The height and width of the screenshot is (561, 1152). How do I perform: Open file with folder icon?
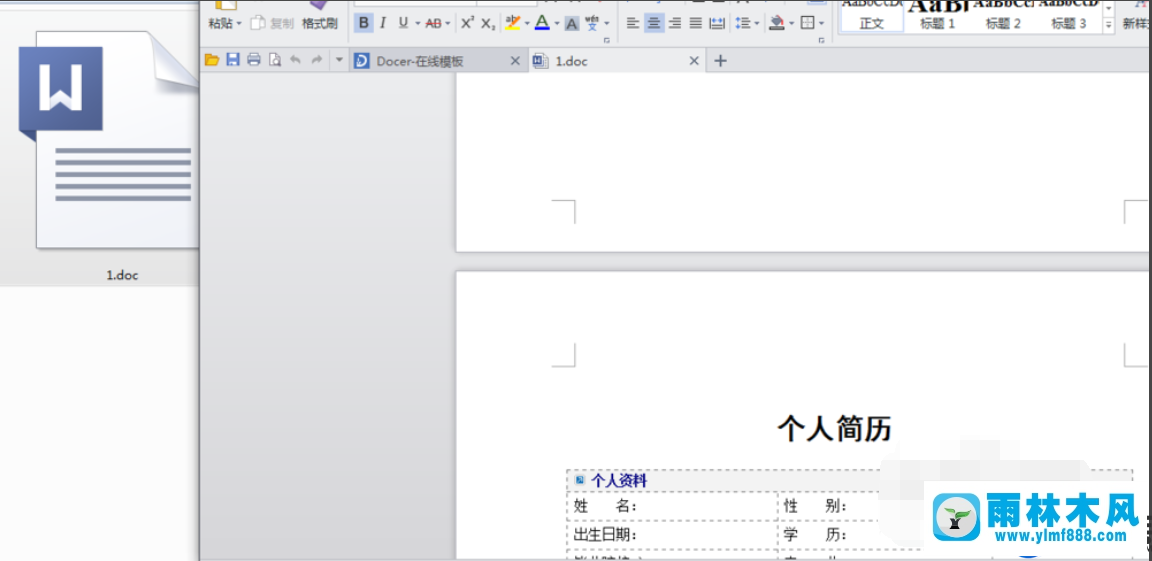tap(212, 60)
